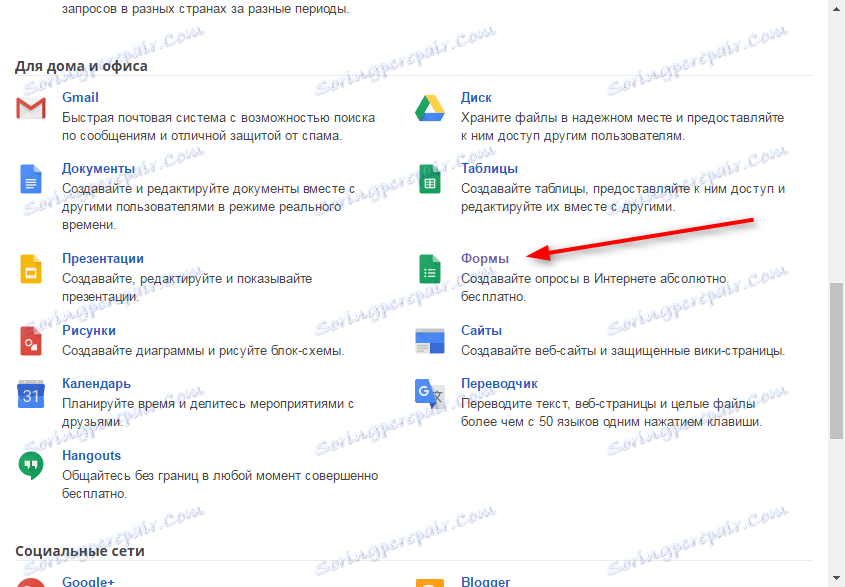
Task: Click the 'Быстрая почтовая система' description
Action: tap(218, 127)
